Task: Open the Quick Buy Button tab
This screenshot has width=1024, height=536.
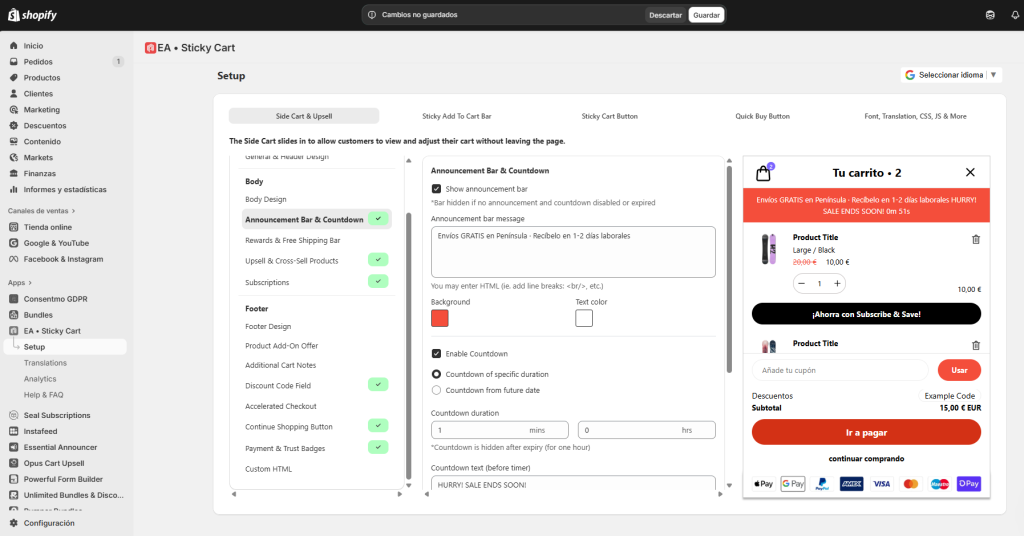Action: pyautogui.click(x=762, y=116)
